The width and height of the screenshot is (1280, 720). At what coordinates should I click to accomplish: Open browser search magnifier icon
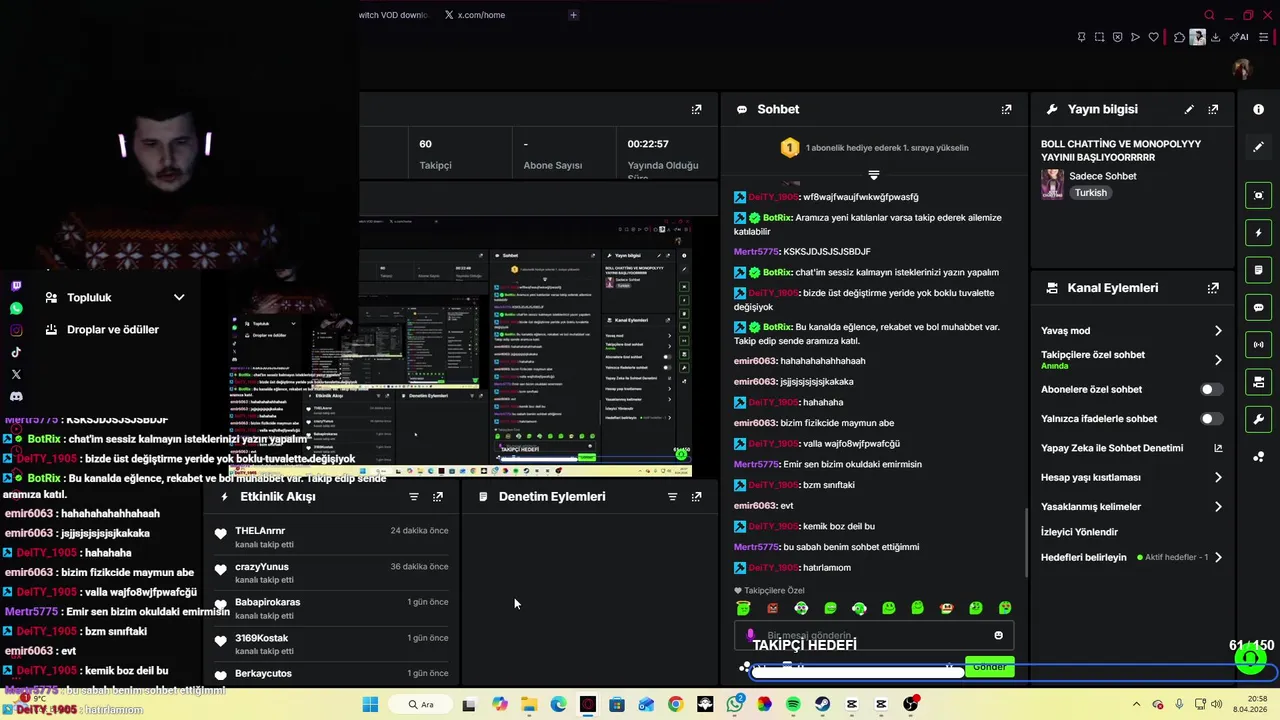[1209, 15]
